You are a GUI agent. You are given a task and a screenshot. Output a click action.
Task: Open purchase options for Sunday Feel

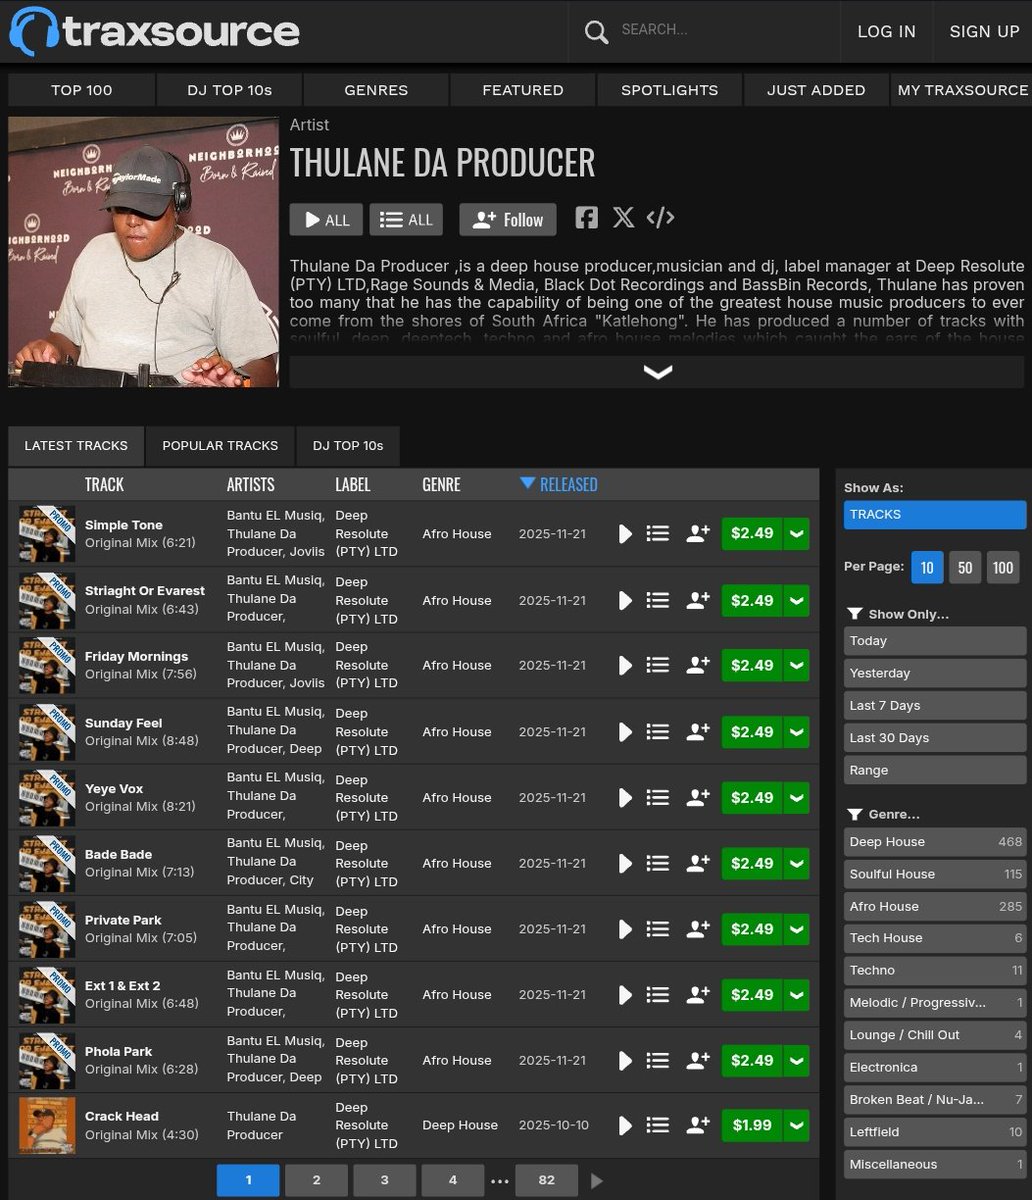click(797, 732)
